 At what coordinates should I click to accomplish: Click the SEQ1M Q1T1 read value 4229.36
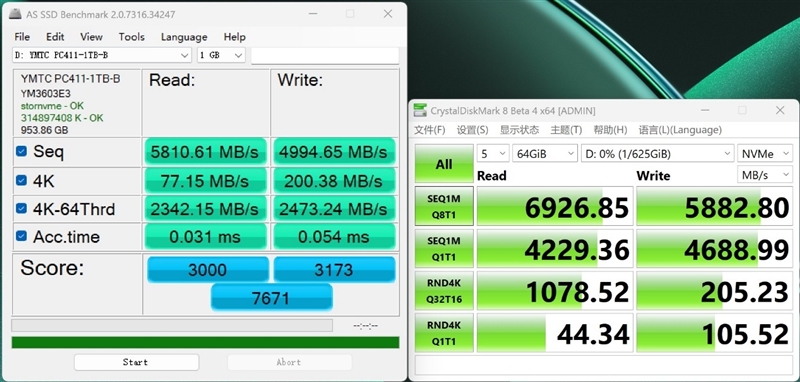pos(555,248)
